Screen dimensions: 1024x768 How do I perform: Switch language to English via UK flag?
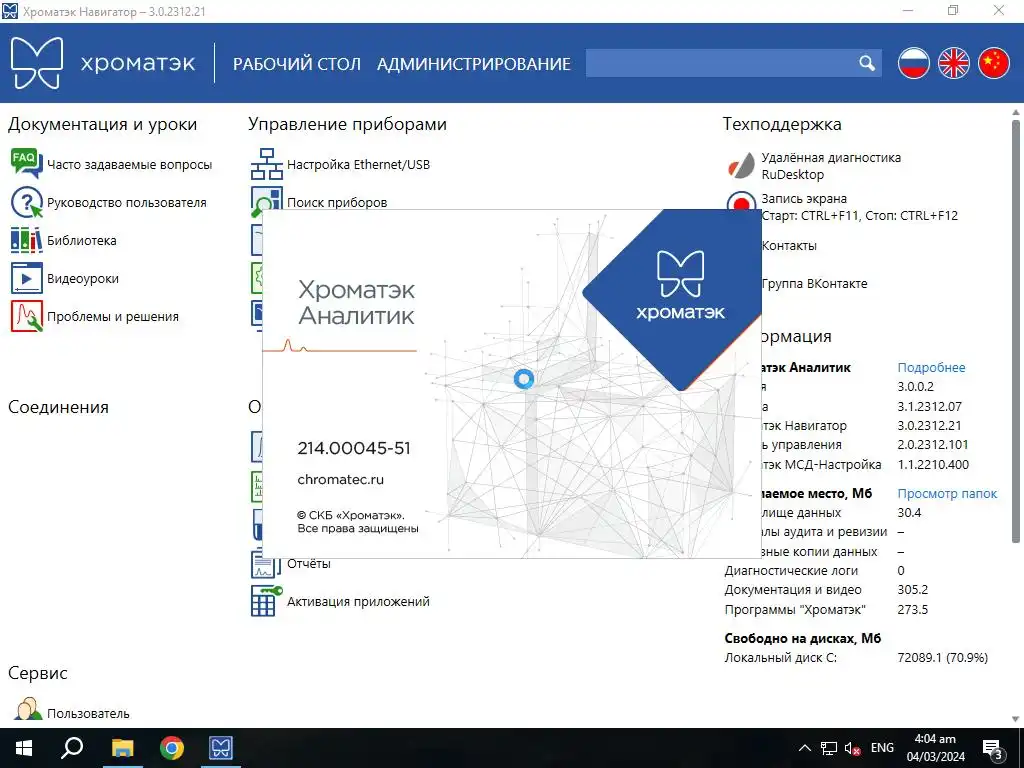pos(954,63)
